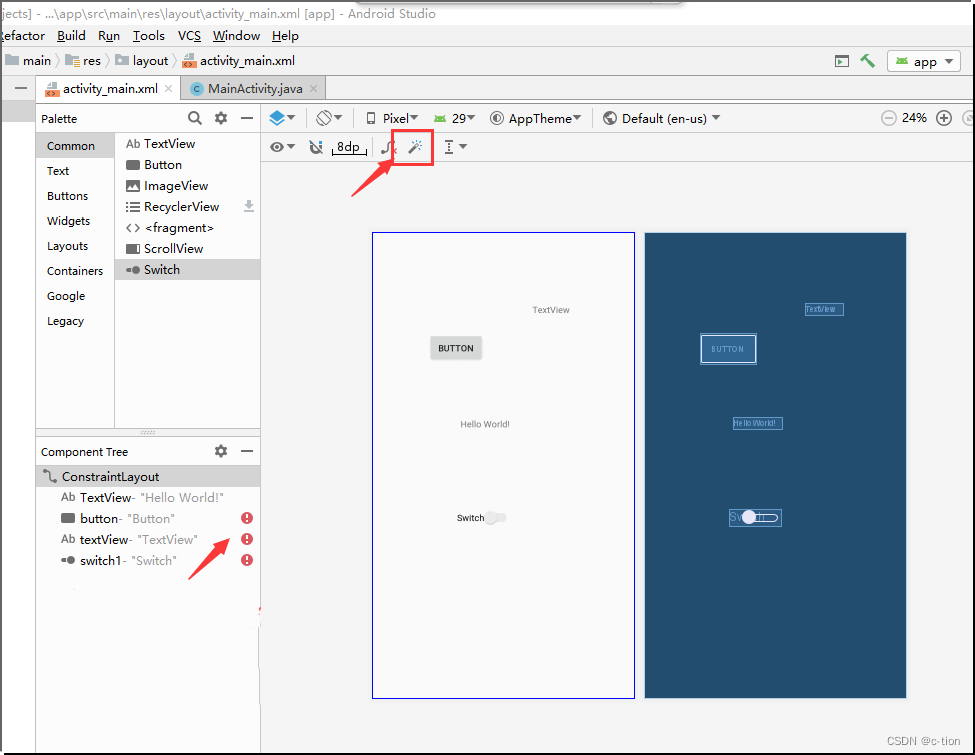Search the Palette
975x755 pixels.
(195, 118)
